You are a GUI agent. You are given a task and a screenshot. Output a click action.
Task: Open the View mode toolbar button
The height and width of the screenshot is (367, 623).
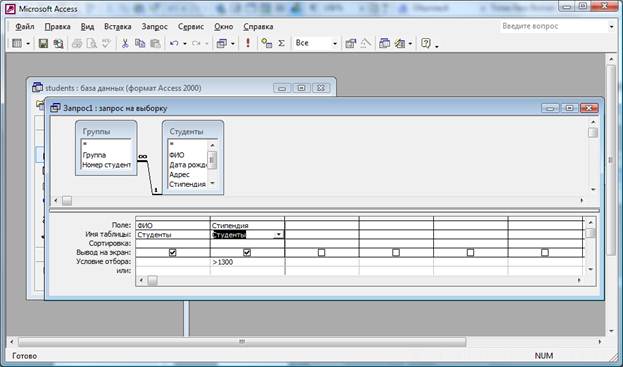pyautogui.click(x=17, y=43)
